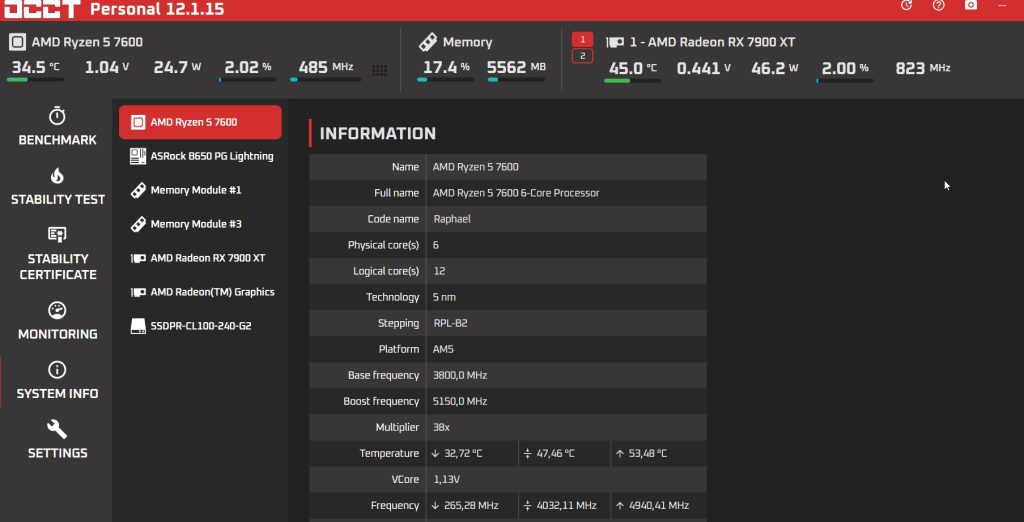Viewport: 1024px width, 522px height.
Task: Click the BENCHMARK label
Action: 57,140
